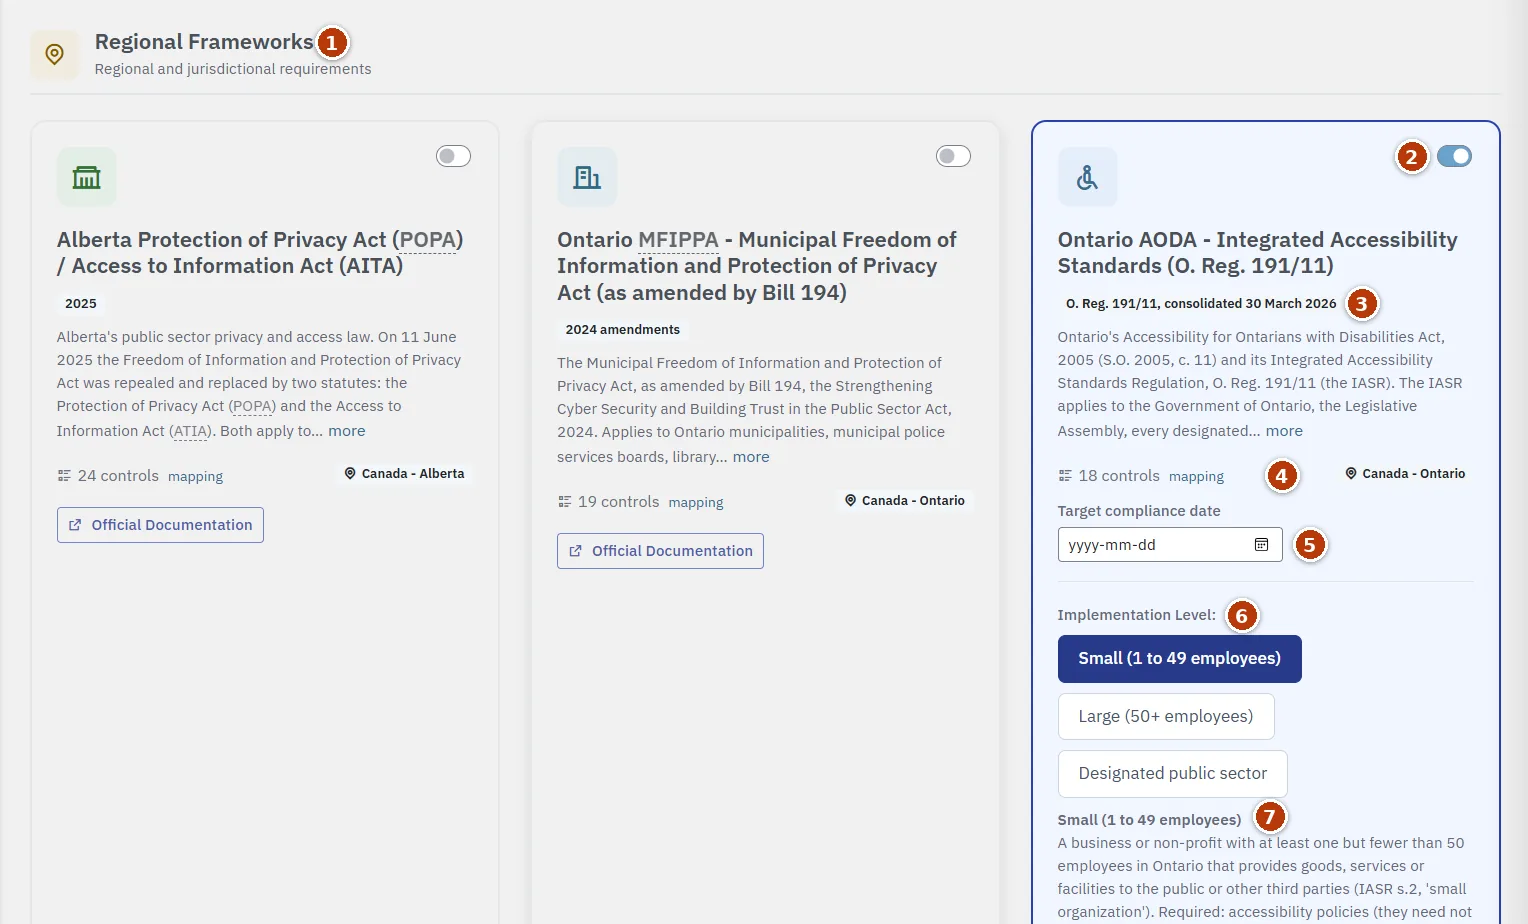Screen dimensions: 1528x924
Task: Expand Alberta POPA description with more
Action: click(x=347, y=431)
